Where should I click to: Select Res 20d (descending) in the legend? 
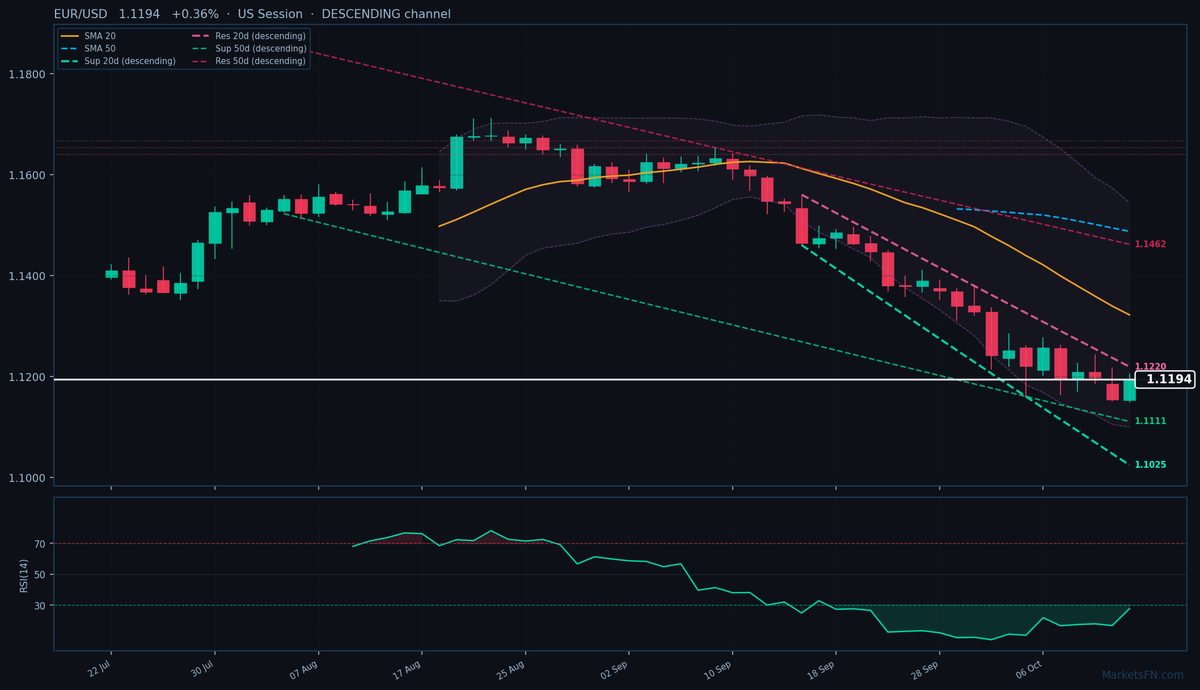248,36
